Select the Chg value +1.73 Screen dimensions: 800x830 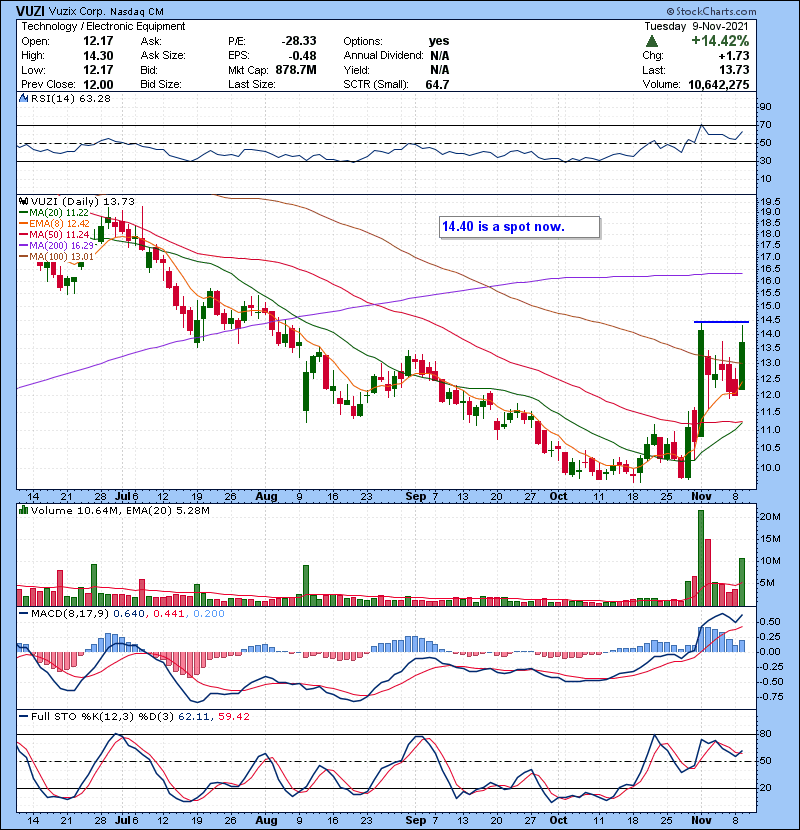[x=734, y=56]
